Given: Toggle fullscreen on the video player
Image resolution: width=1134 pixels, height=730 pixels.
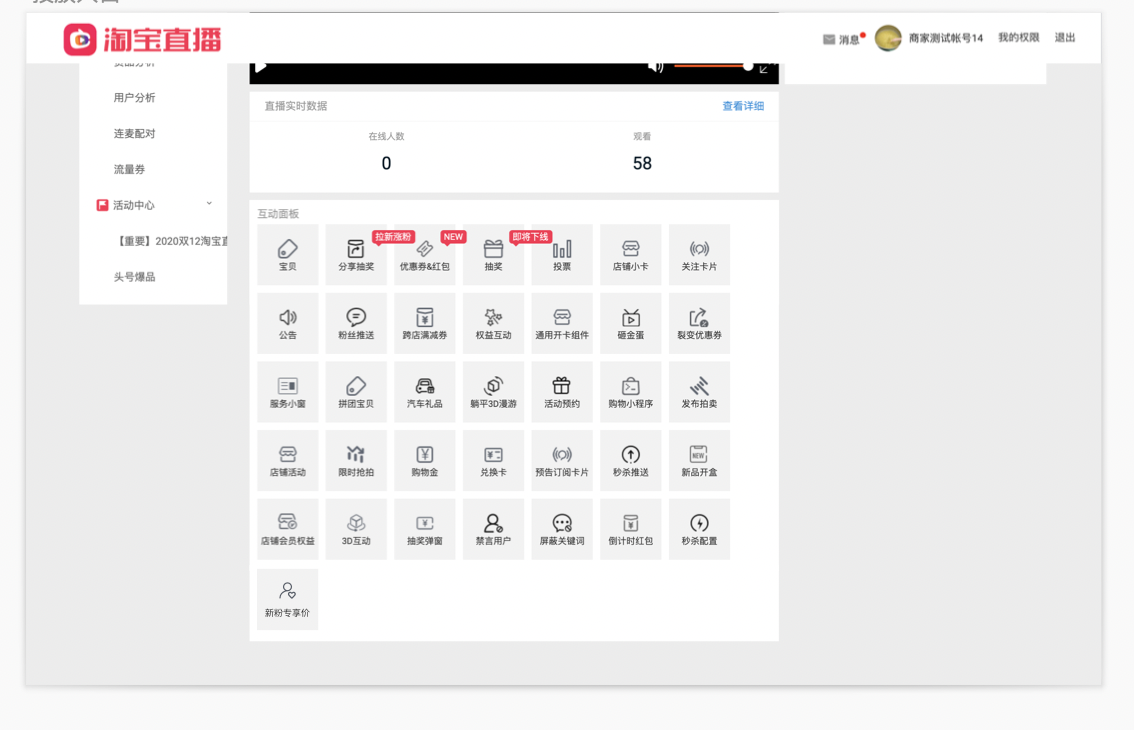Looking at the screenshot, I should (x=764, y=69).
